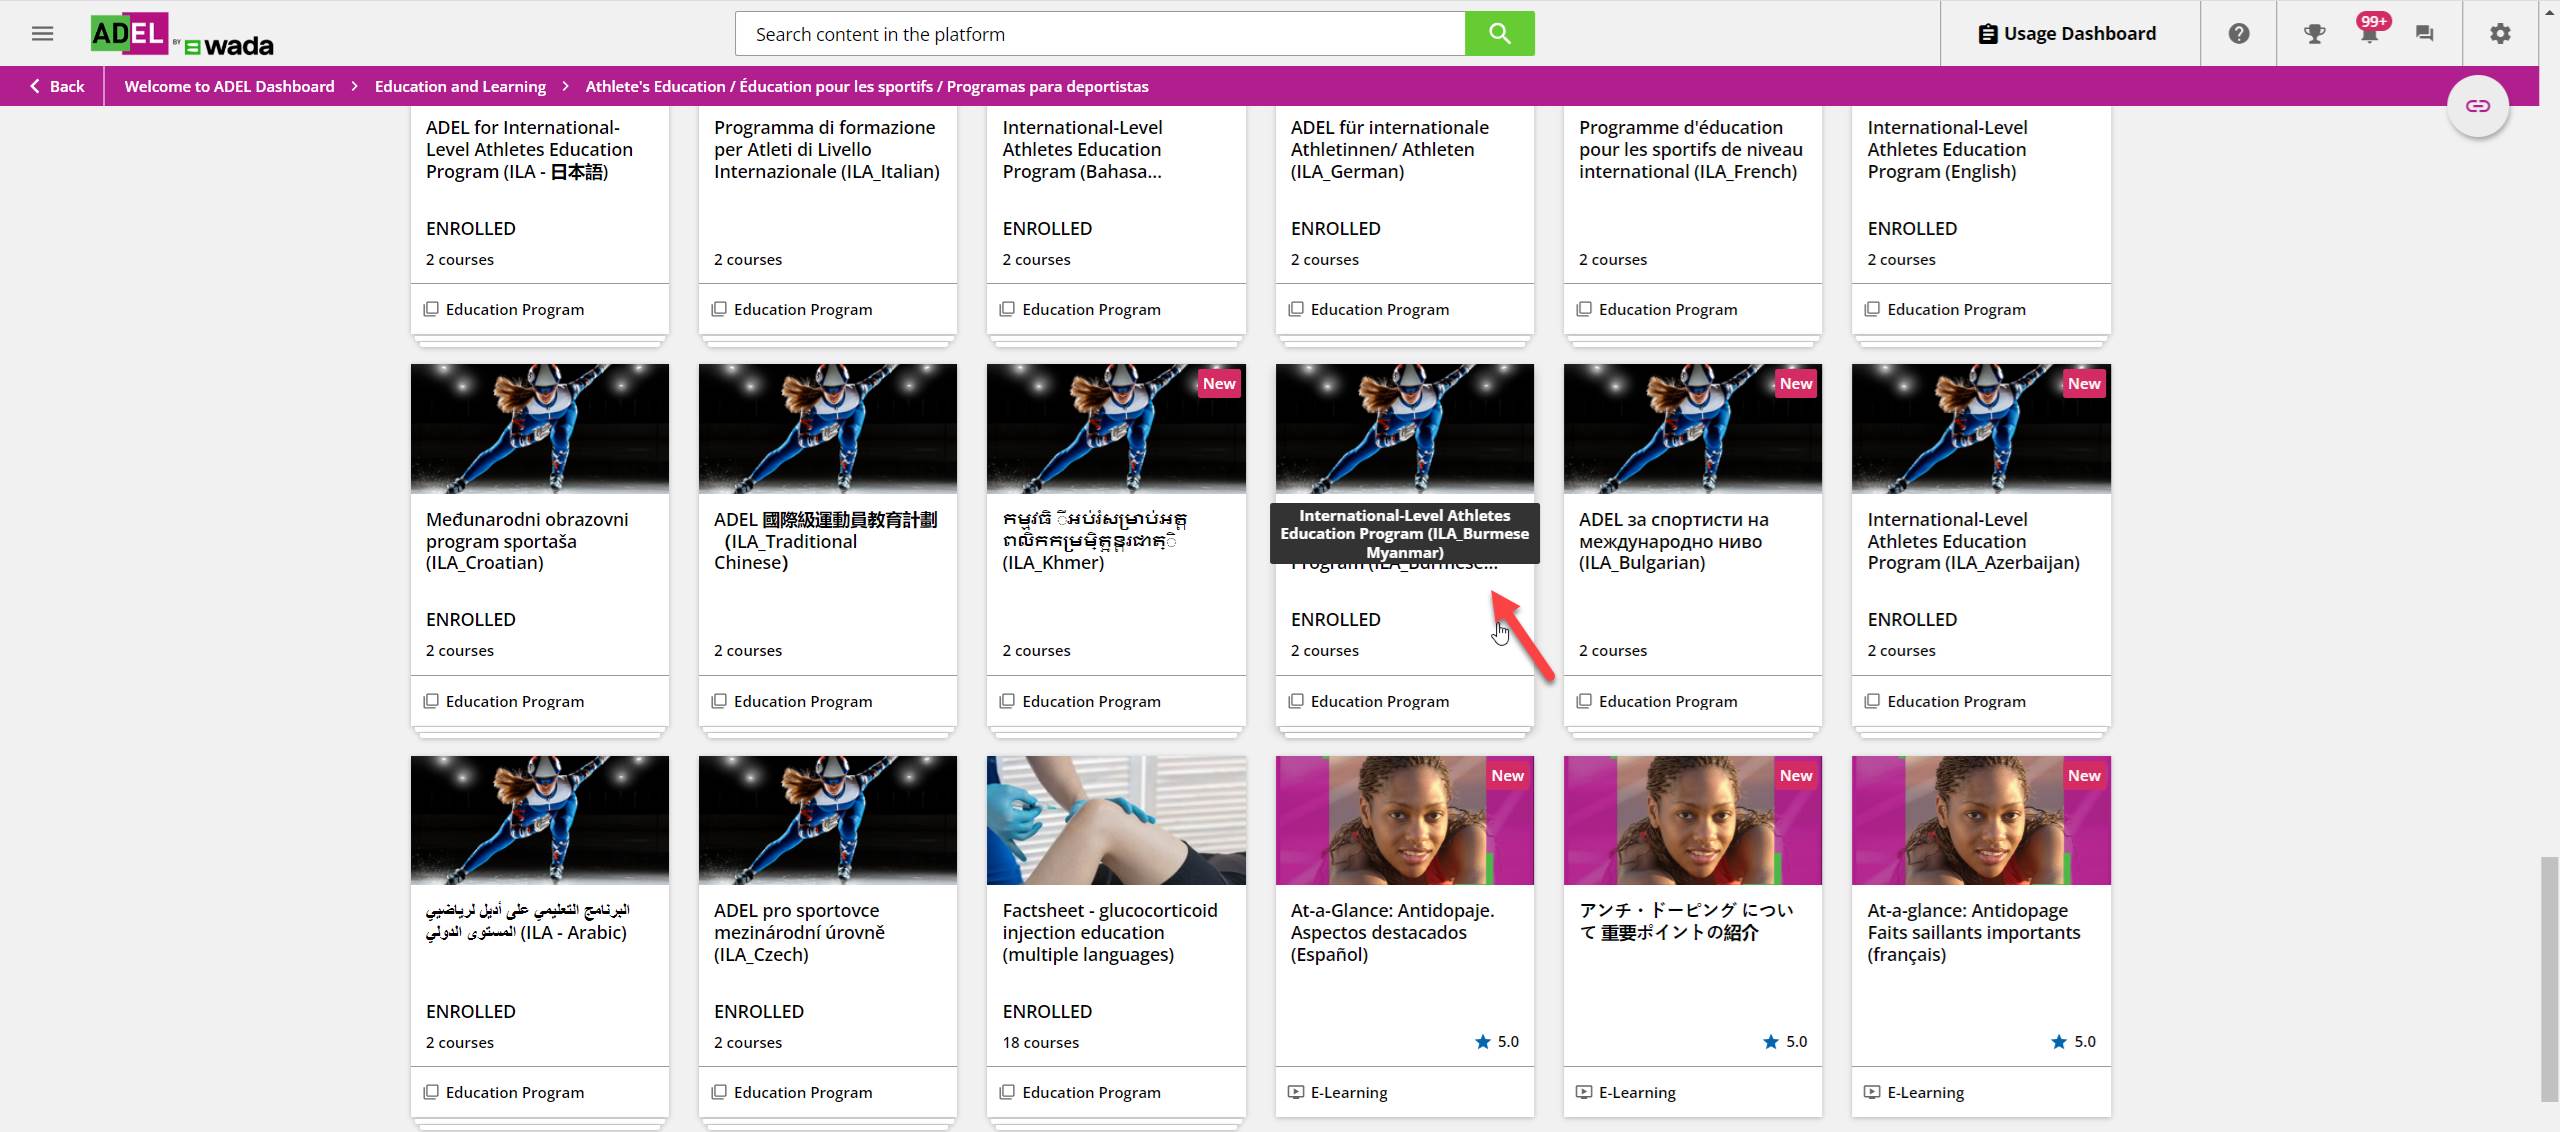The width and height of the screenshot is (2560, 1132).
Task: Click the New badge on ILA_Bulgarian card
Action: [1796, 384]
